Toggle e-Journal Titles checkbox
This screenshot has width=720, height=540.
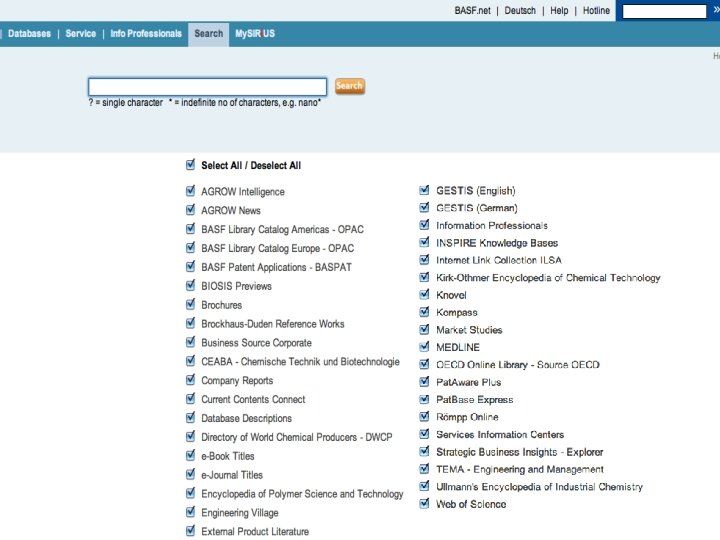191,474
